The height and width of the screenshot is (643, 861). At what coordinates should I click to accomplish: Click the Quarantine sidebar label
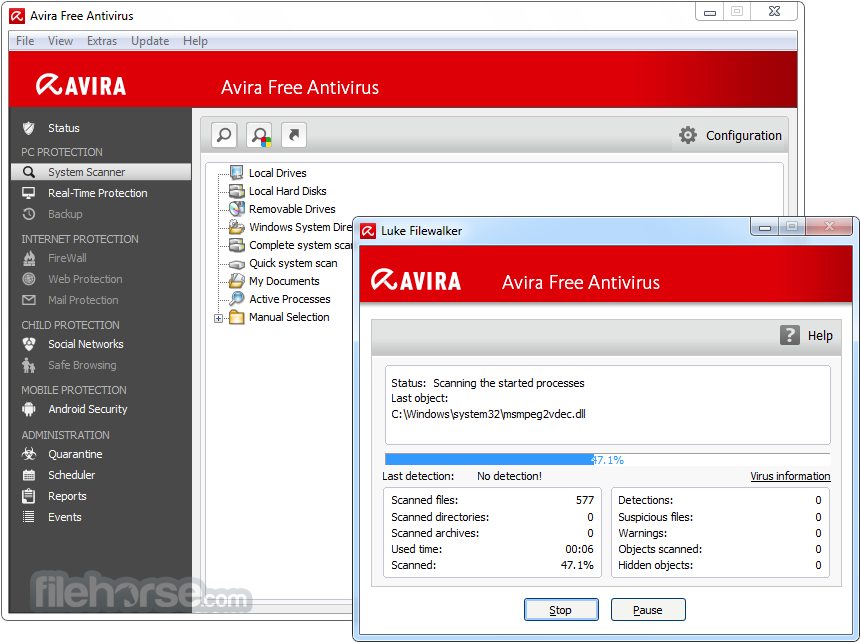tap(75, 454)
